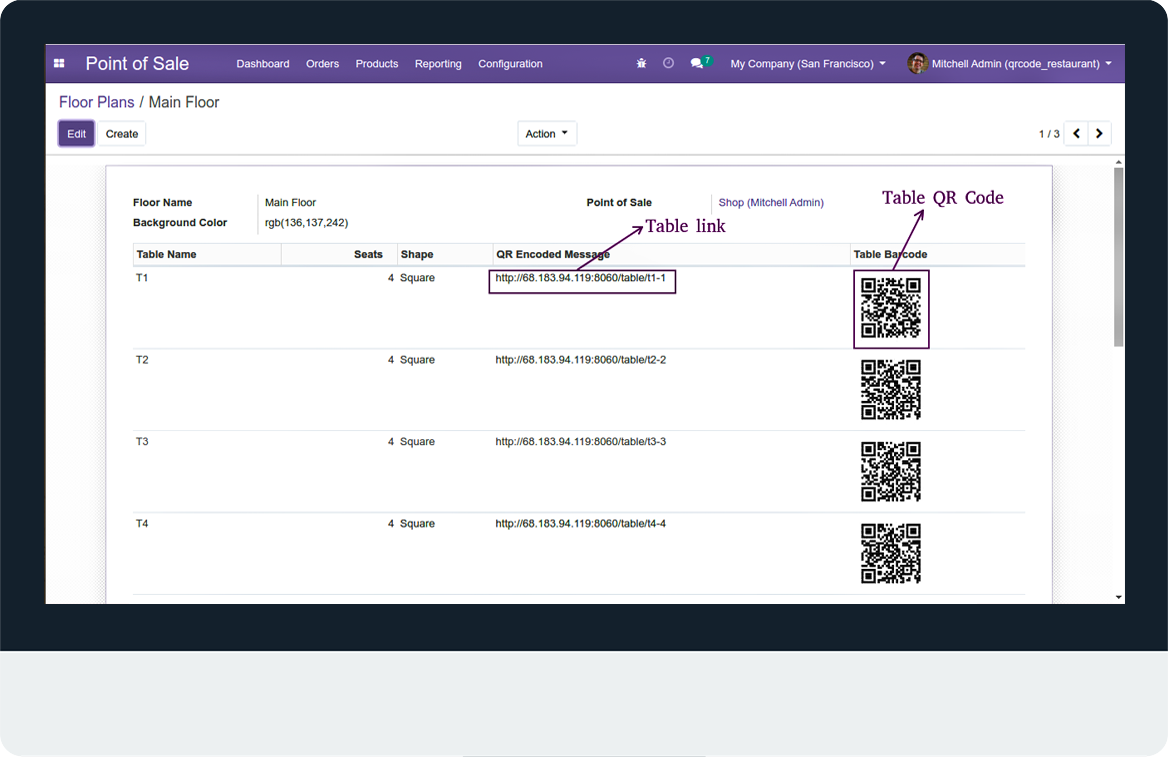Click the debug bug icon
The height and width of the screenshot is (757, 1168).
(641, 63)
